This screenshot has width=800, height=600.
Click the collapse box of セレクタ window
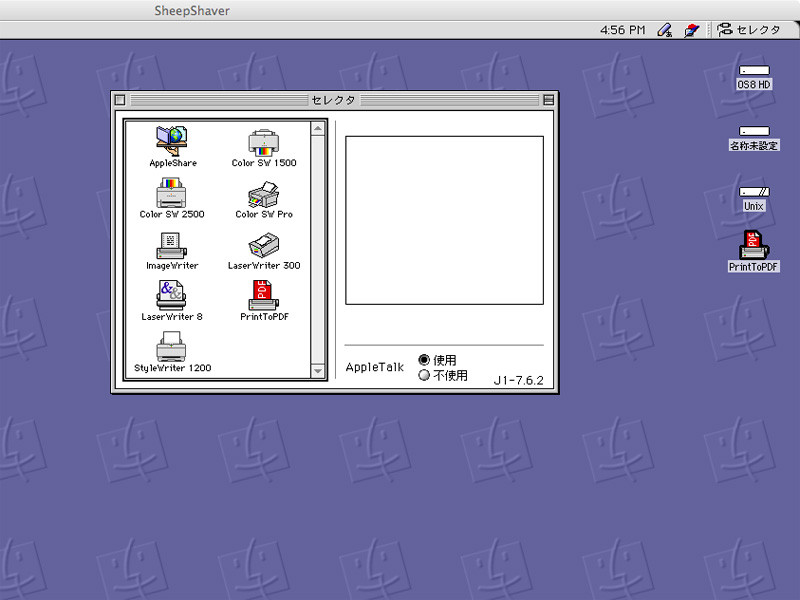548,100
